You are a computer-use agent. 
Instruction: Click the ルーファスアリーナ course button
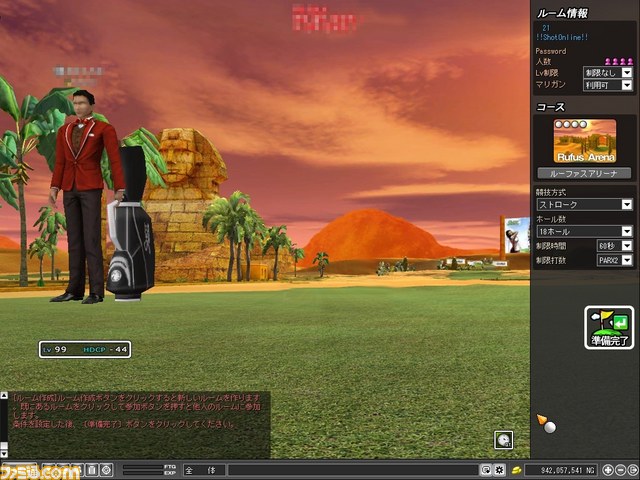point(584,173)
